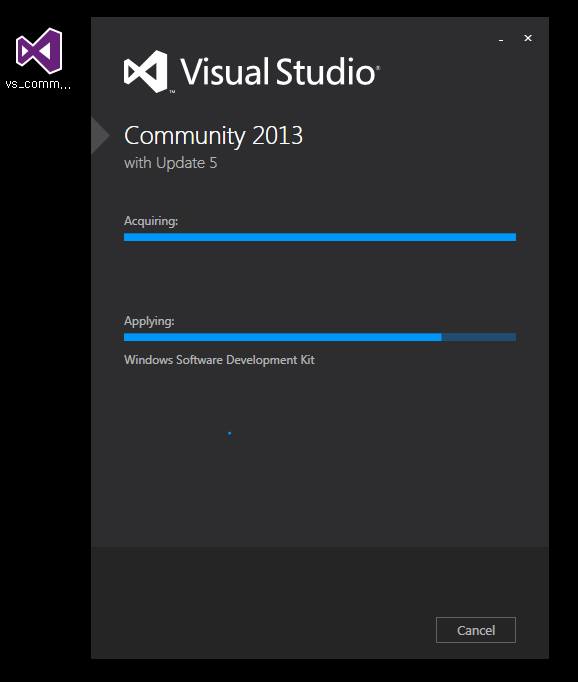Click the 'Visual Studio' title wordmark

[x=280, y=71]
